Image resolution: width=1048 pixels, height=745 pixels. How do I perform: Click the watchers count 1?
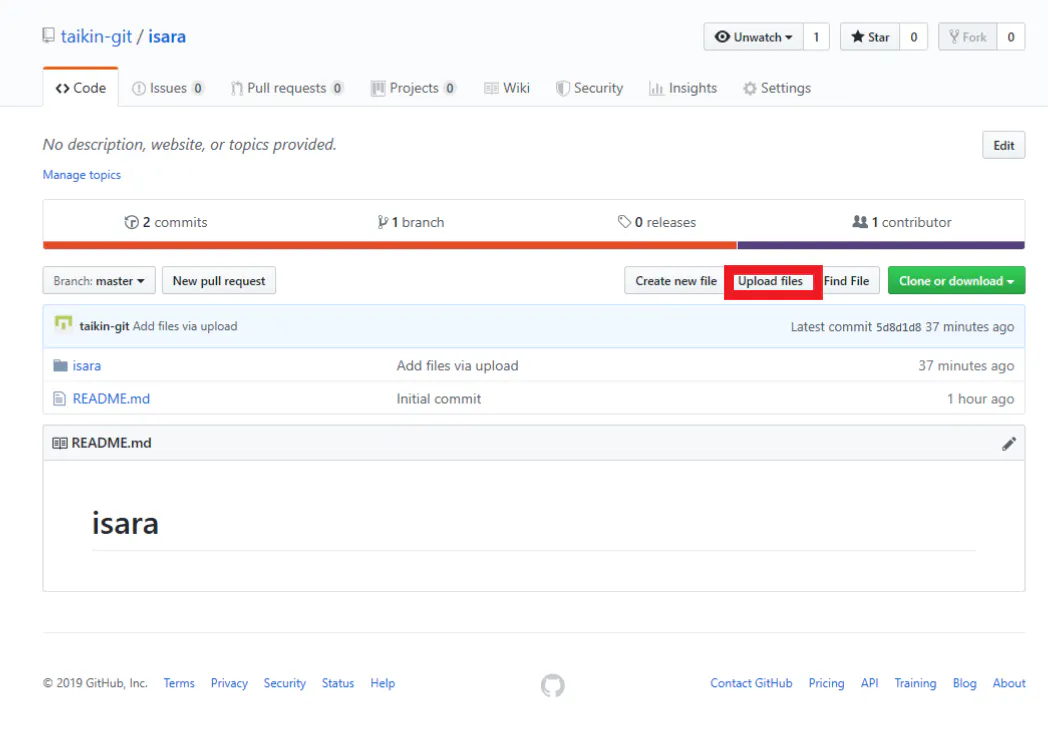click(816, 37)
